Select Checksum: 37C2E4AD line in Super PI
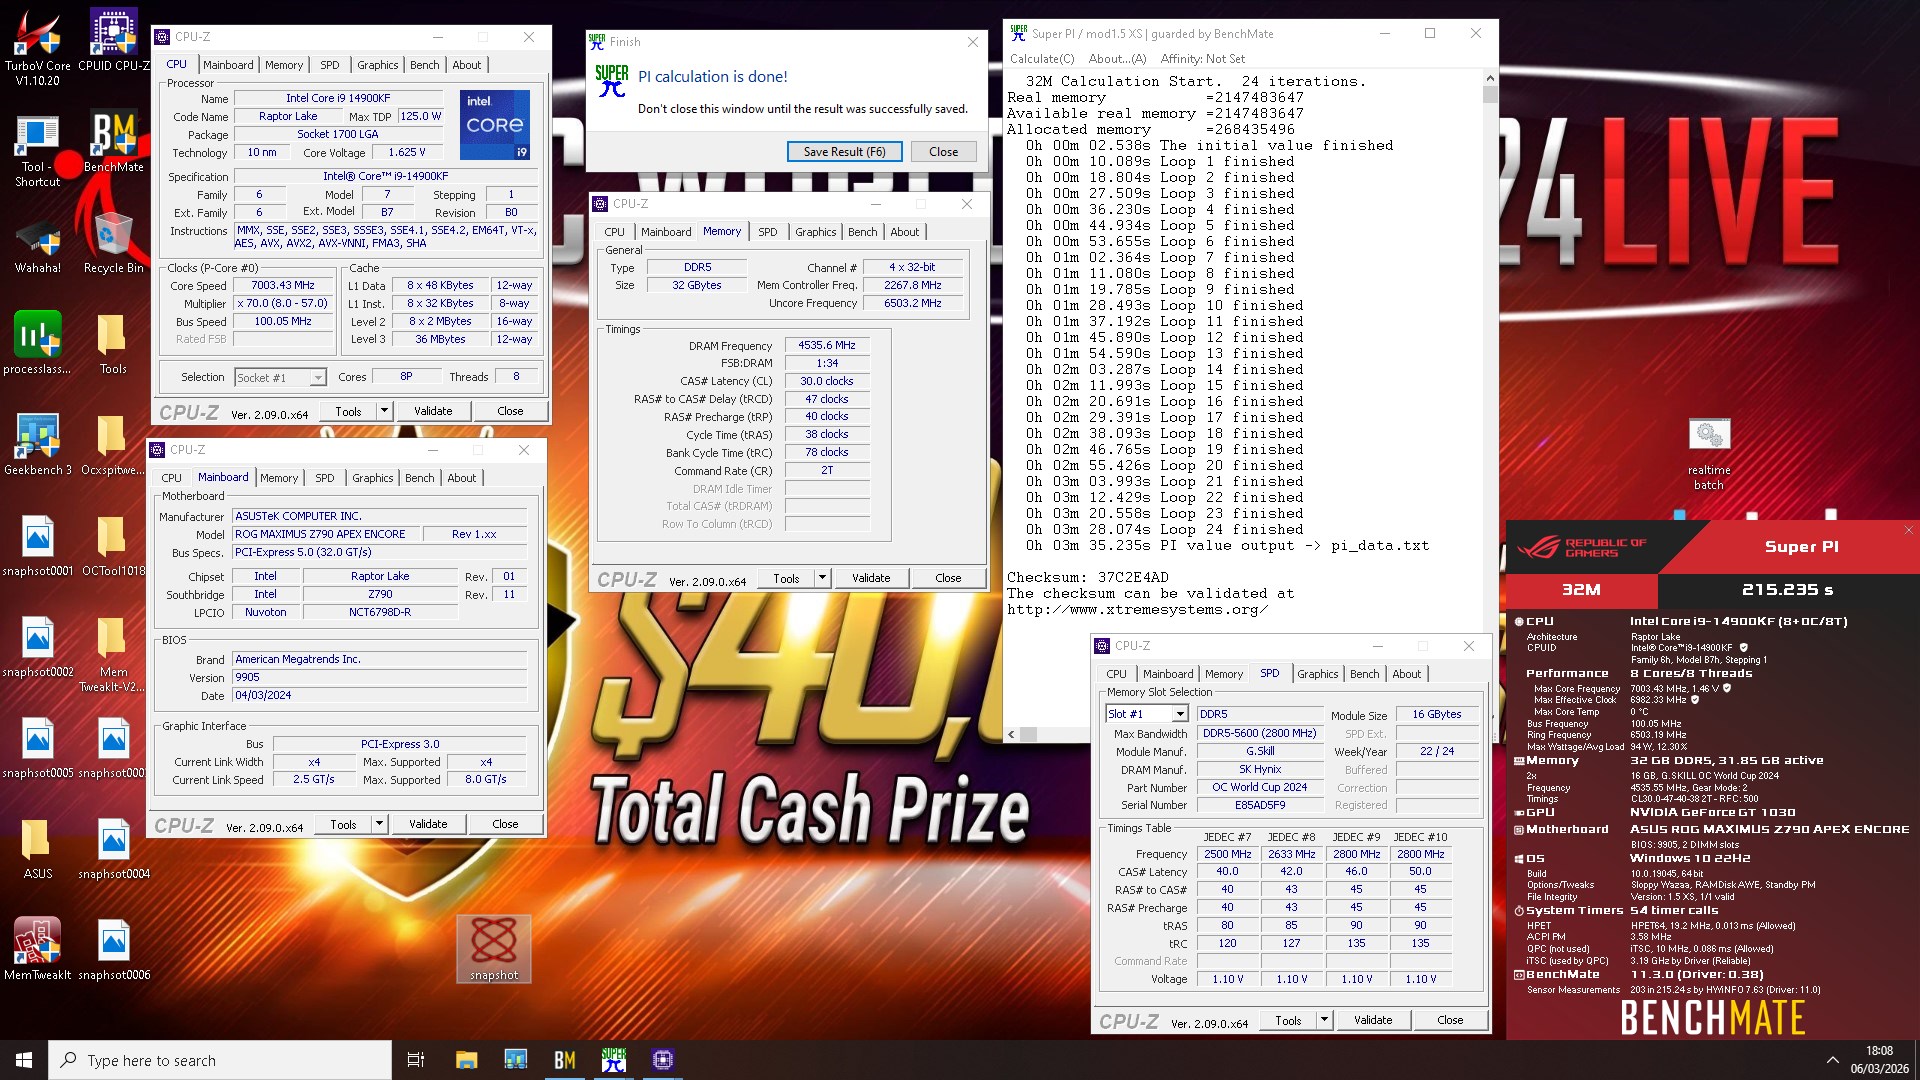 coord(1087,577)
